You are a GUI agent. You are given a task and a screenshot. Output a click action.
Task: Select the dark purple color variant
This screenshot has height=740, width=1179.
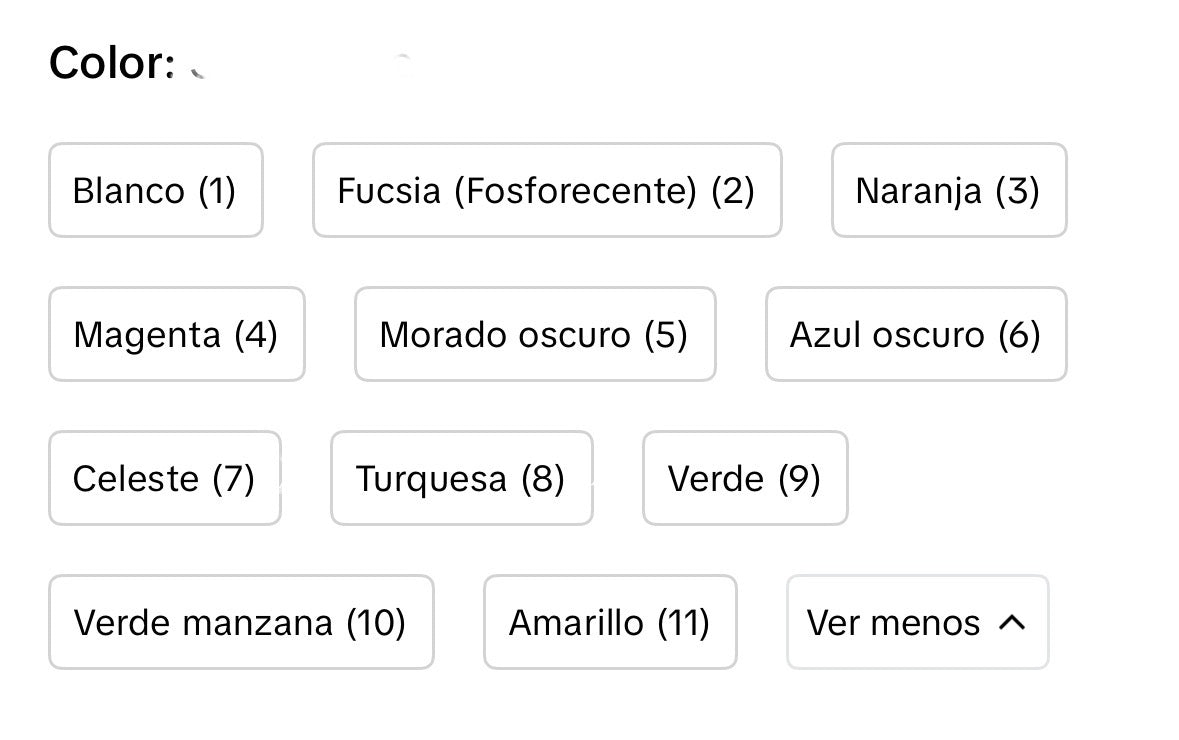(x=534, y=334)
